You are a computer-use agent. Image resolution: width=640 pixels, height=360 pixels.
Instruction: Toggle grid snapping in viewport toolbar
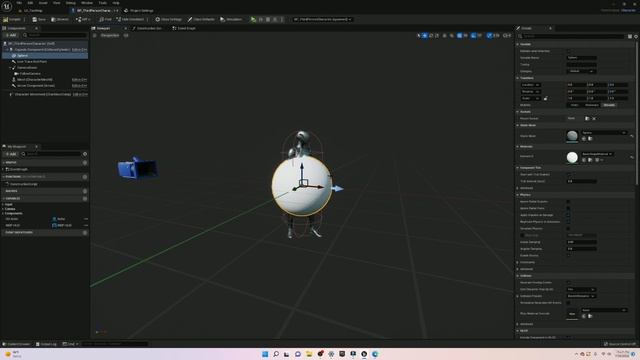click(x=460, y=36)
